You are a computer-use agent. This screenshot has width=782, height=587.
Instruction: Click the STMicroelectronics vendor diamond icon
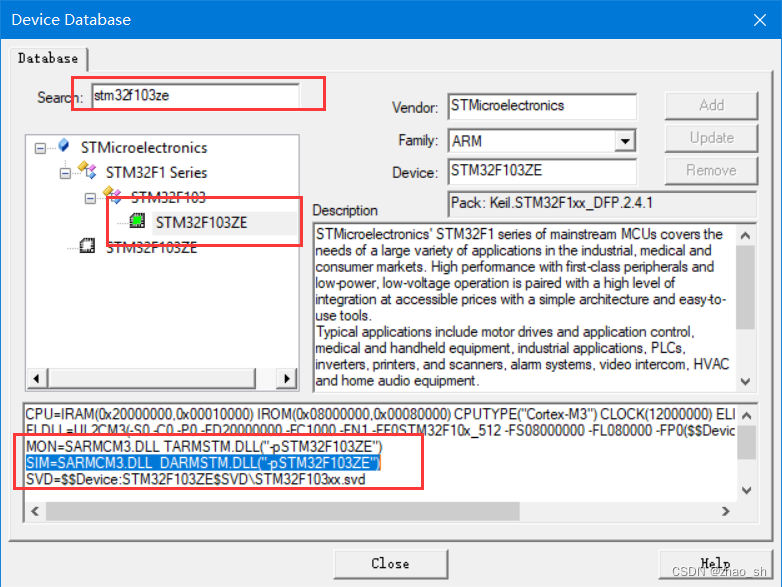63,146
